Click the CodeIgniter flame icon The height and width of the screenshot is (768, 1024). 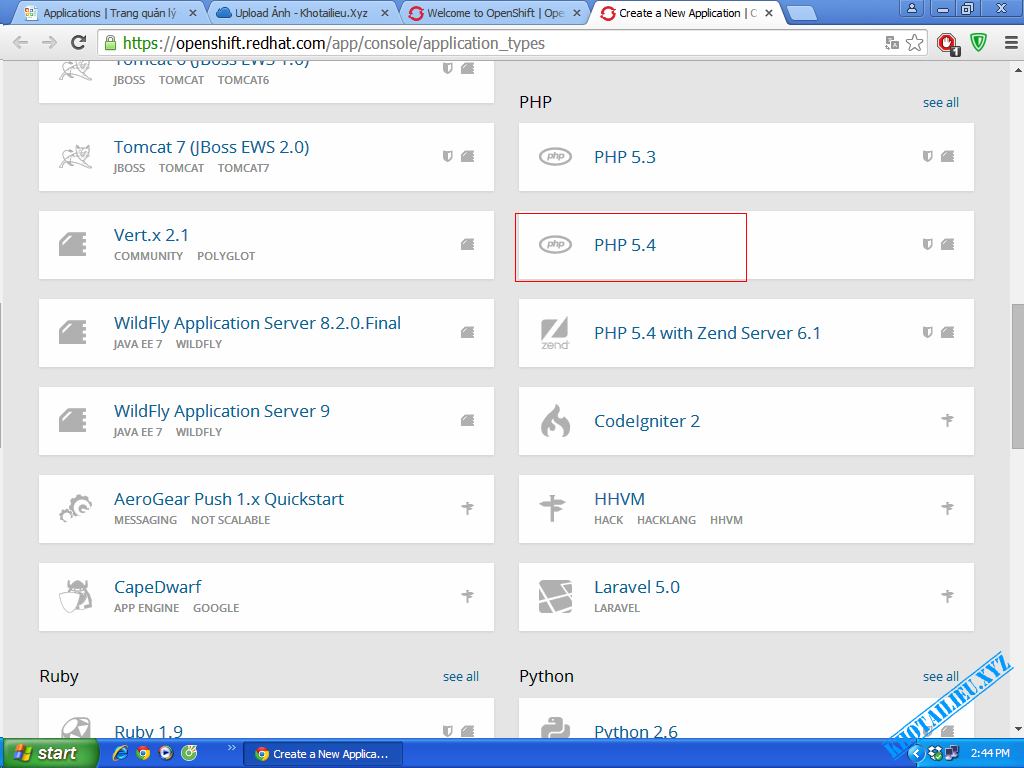click(555, 421)
